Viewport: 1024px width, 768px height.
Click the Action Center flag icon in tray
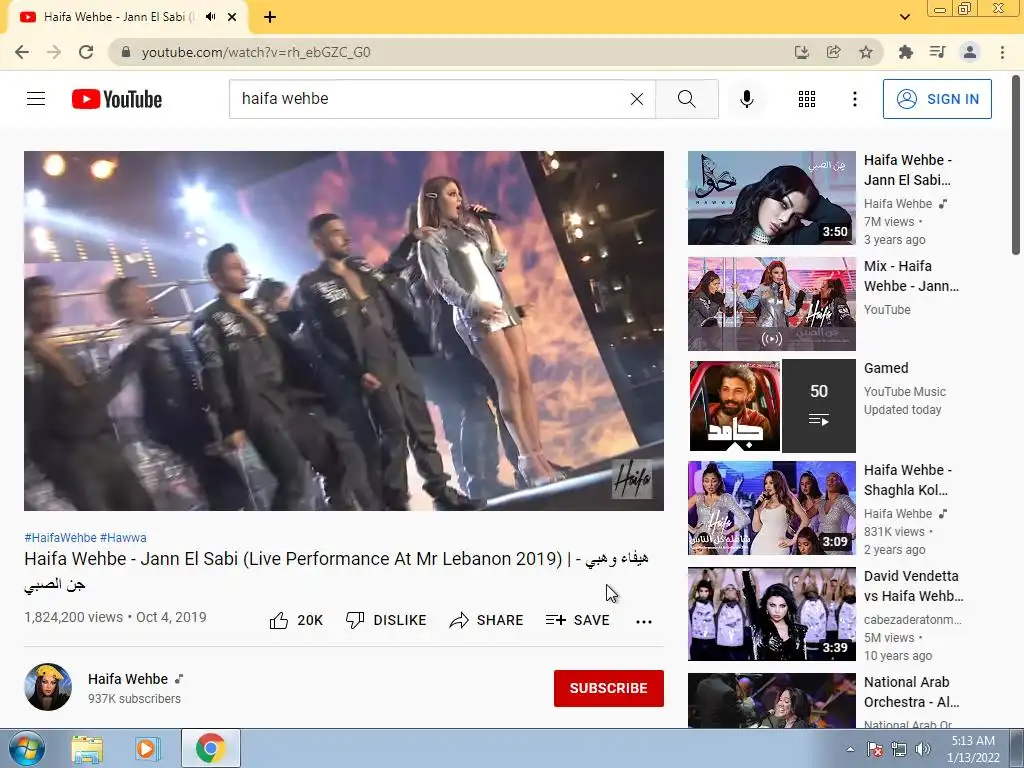(x=875, y=749)
